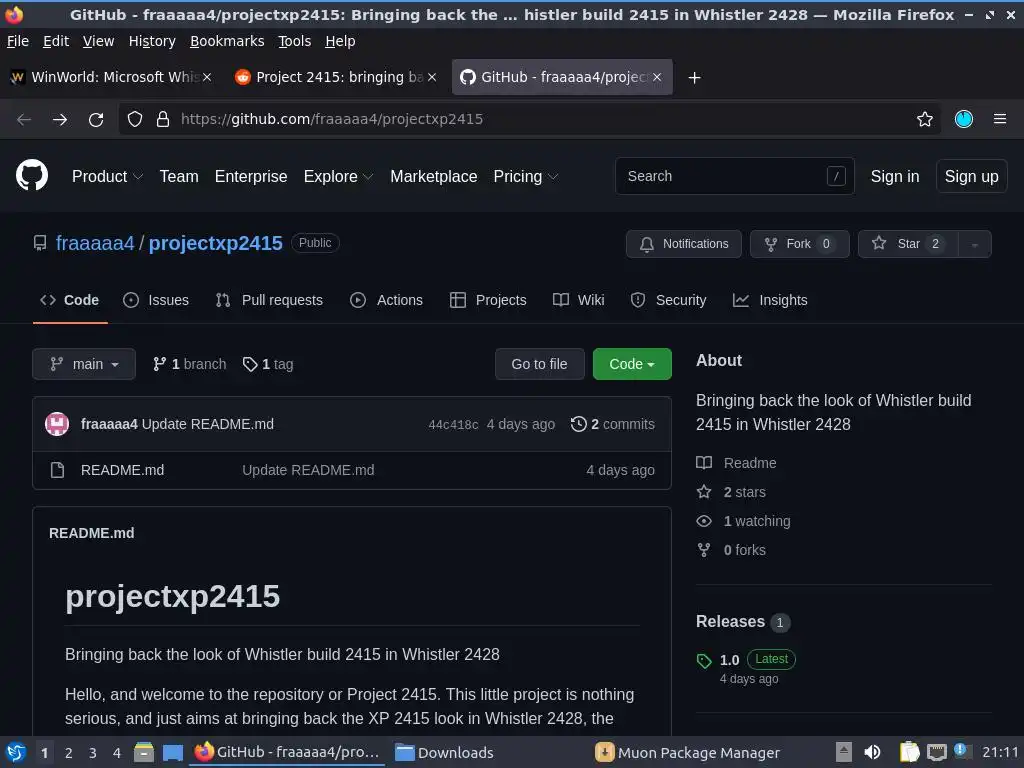
Task: Click the removable media tray icon
Action: (844, 752)
